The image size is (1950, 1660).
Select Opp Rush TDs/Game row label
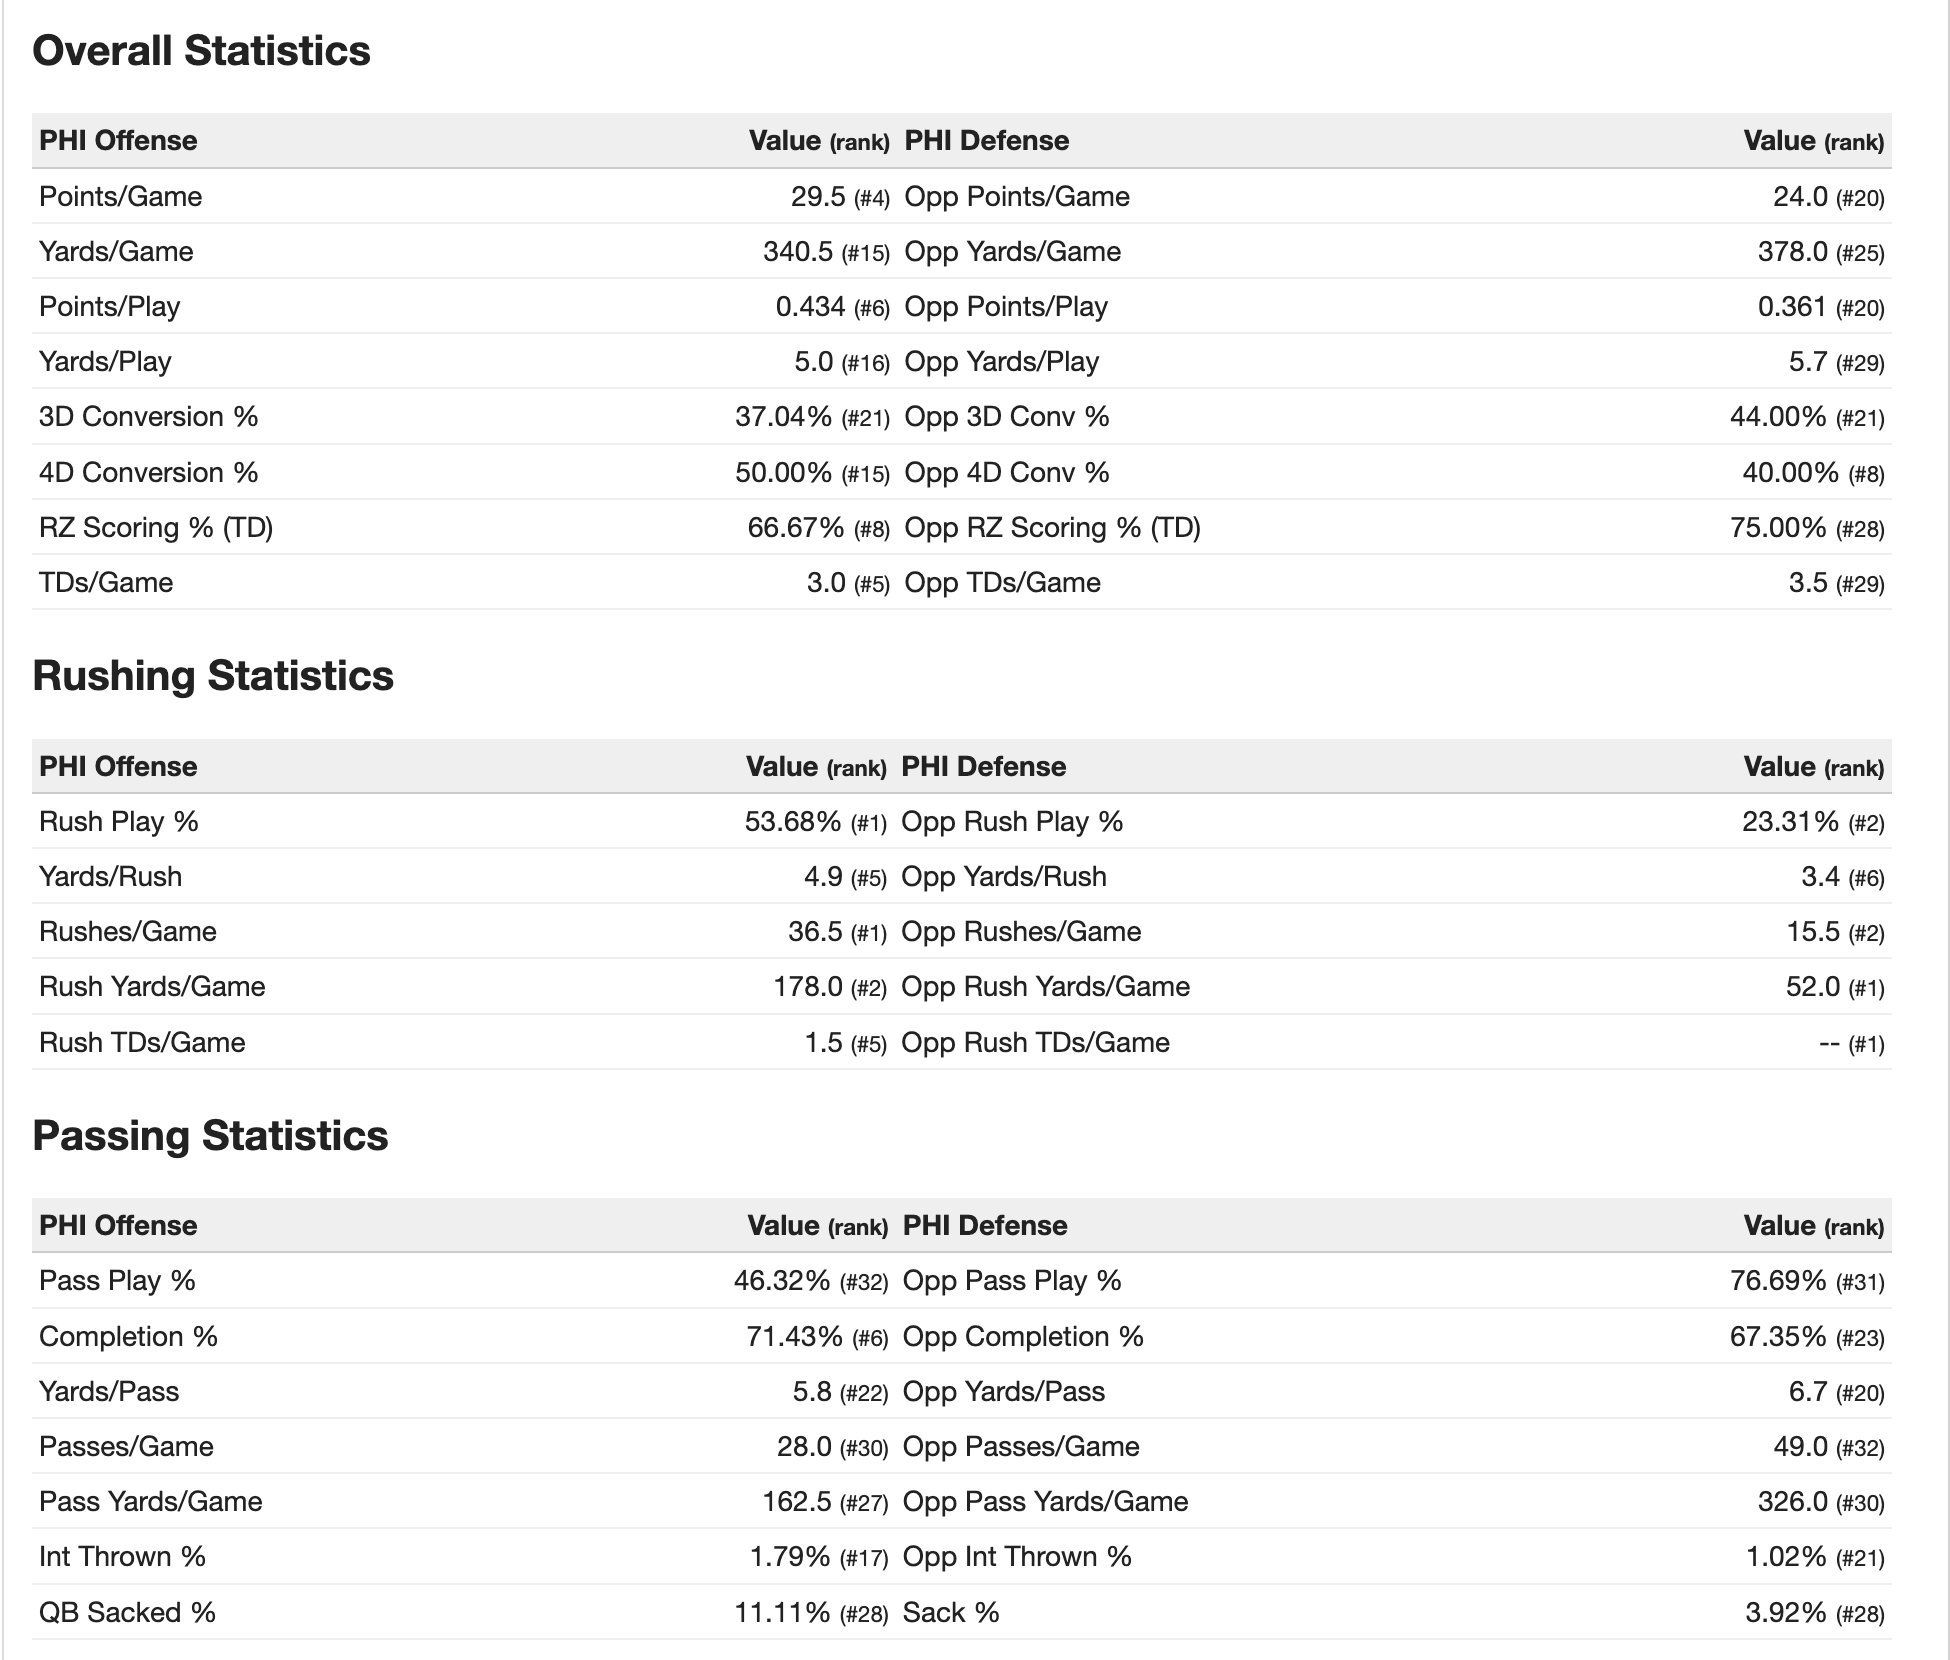pos(1035,1042)
